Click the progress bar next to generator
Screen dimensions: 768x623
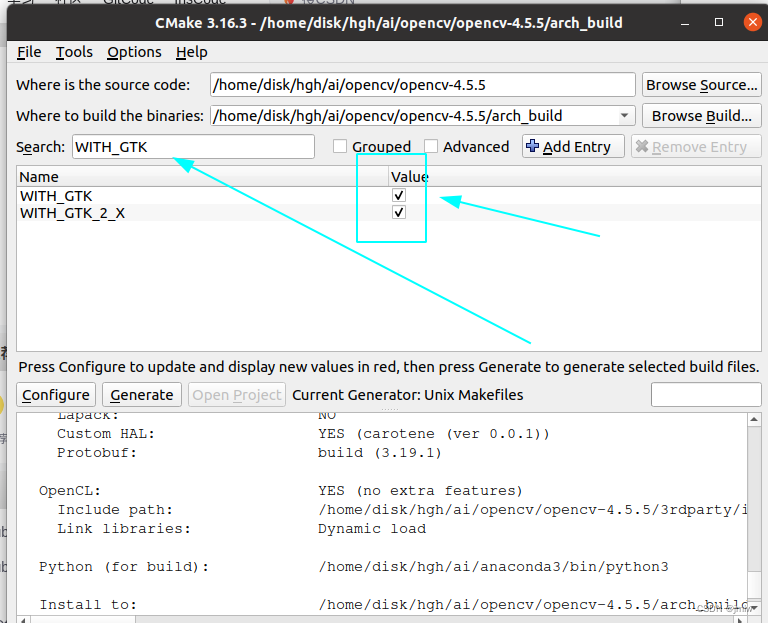pyautogui.click(x=706, y=395)
